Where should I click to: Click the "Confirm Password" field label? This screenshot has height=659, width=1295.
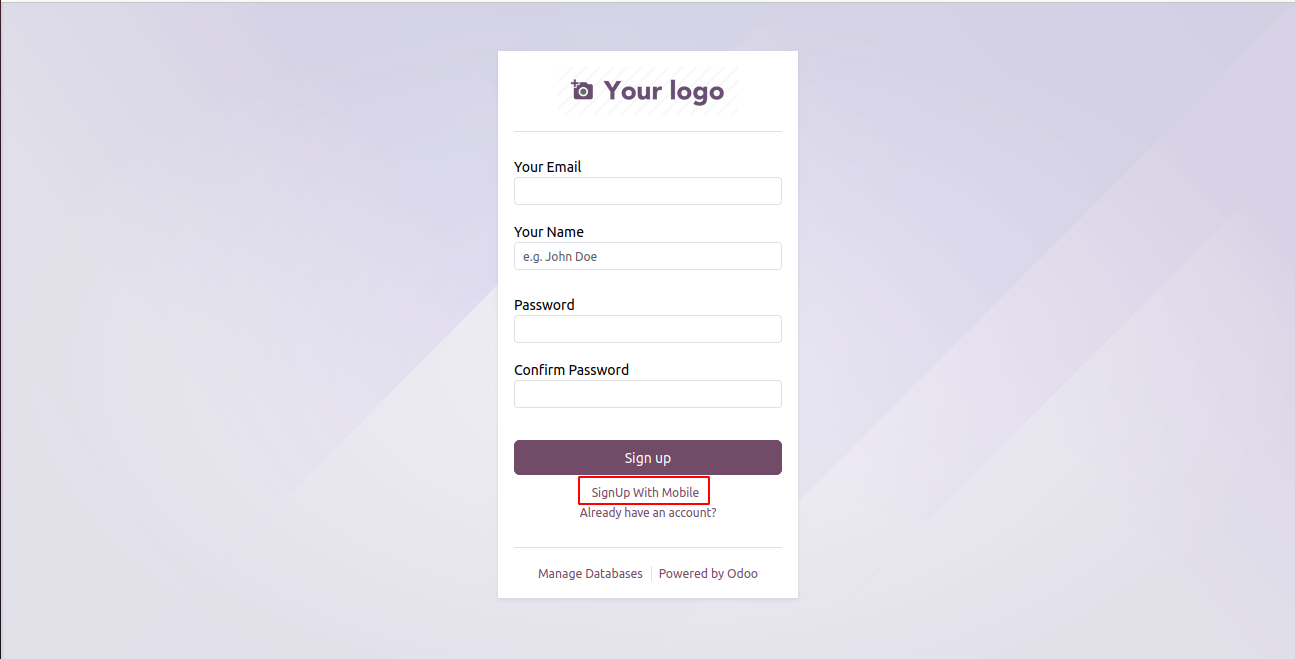pyautogui.click(x=571, y=370)
